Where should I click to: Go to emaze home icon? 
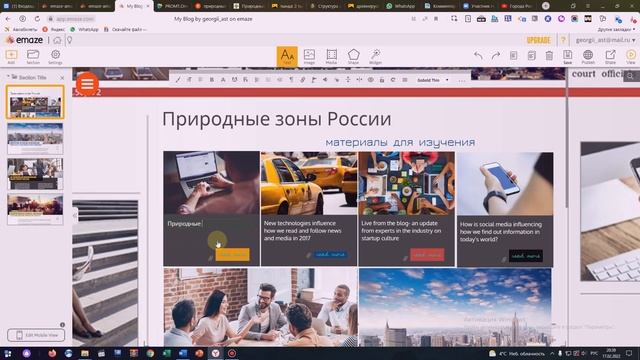(x=57, y=40)
